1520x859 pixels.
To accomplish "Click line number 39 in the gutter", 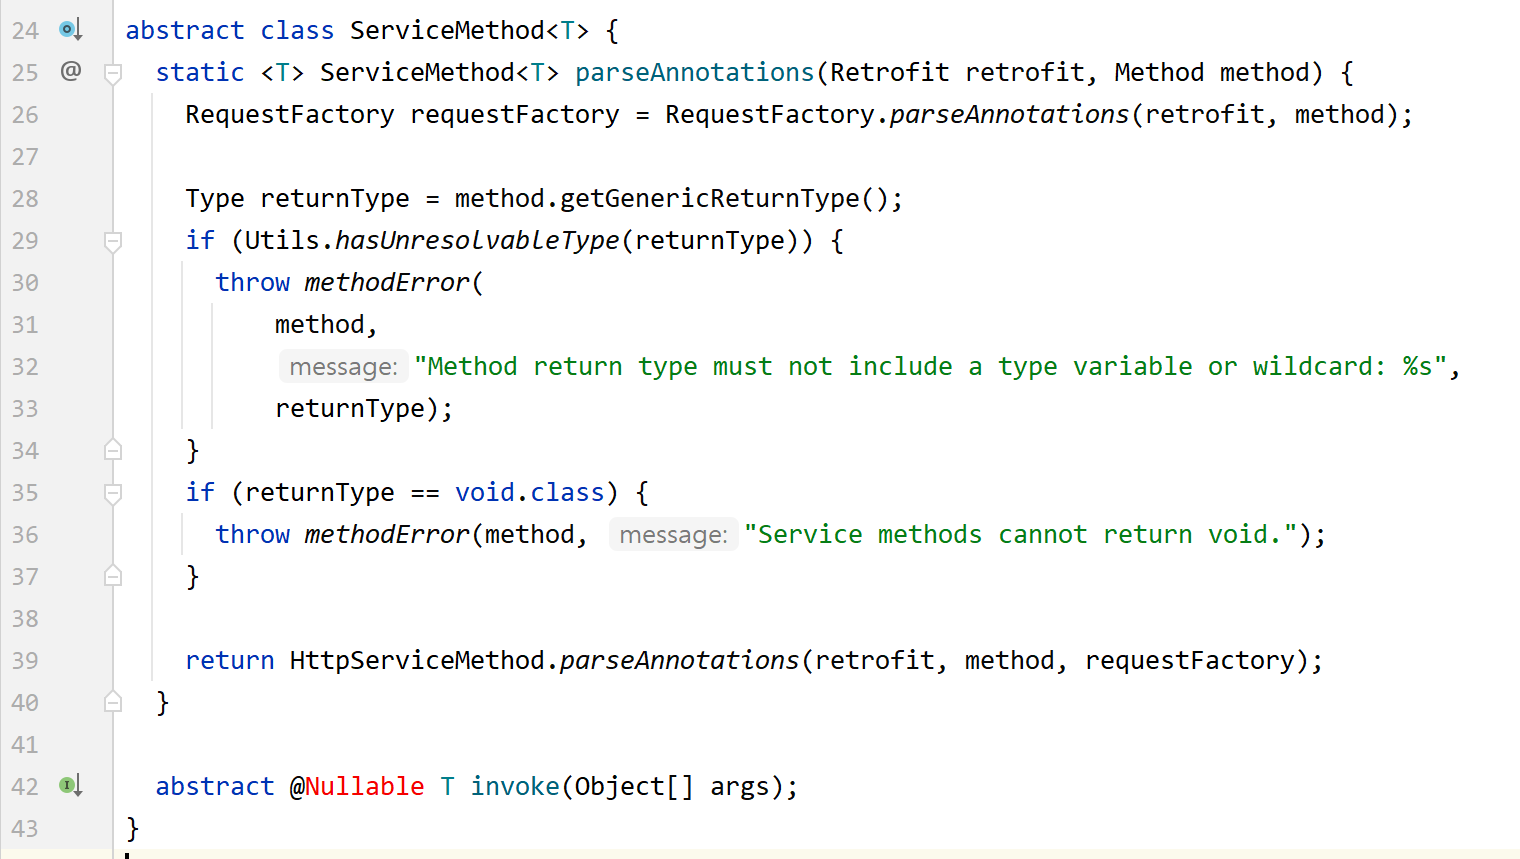I will pos(25,661).
